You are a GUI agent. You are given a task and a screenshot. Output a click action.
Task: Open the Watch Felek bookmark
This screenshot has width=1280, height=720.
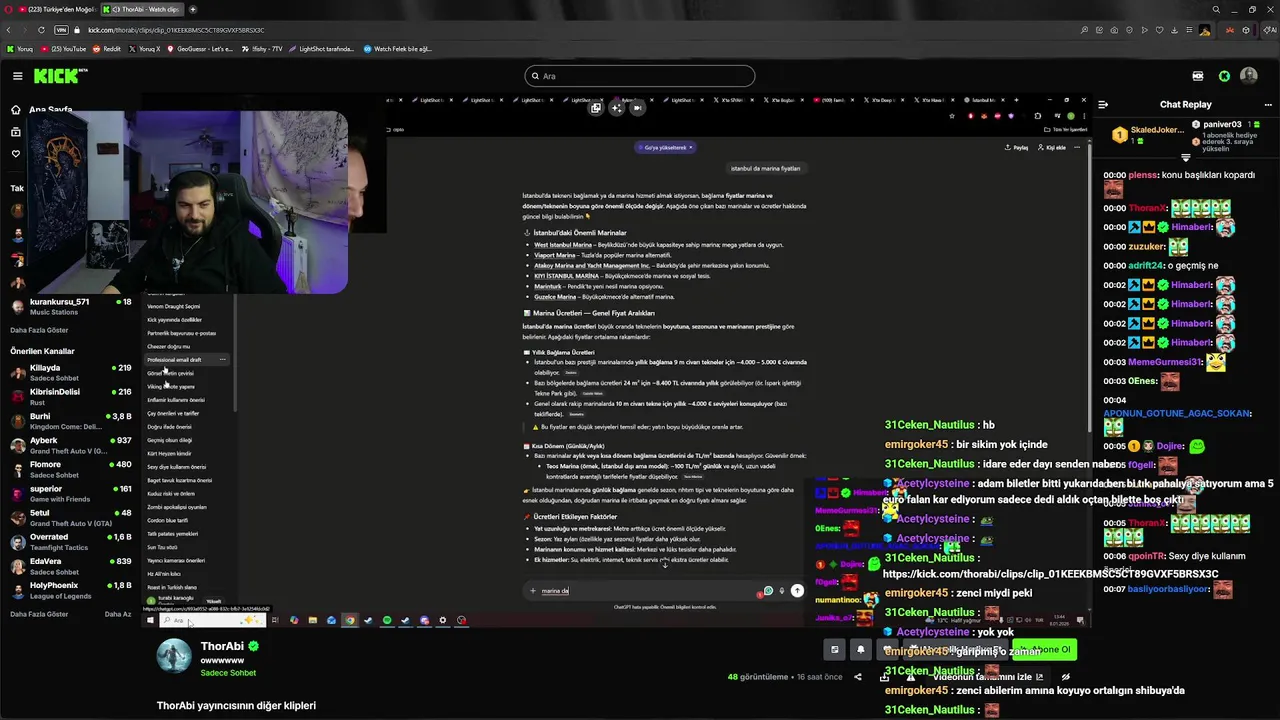[397, 48]
